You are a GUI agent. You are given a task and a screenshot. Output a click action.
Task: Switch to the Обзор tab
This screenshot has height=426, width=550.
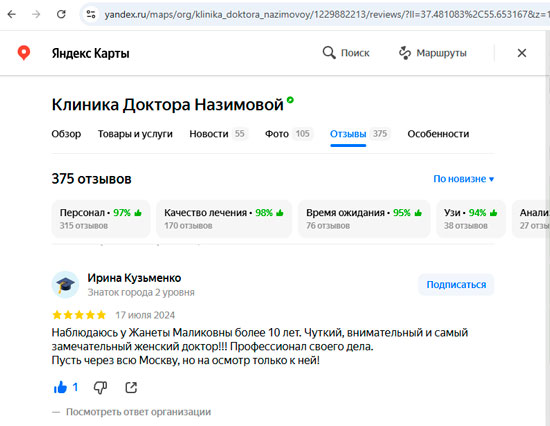66,134
